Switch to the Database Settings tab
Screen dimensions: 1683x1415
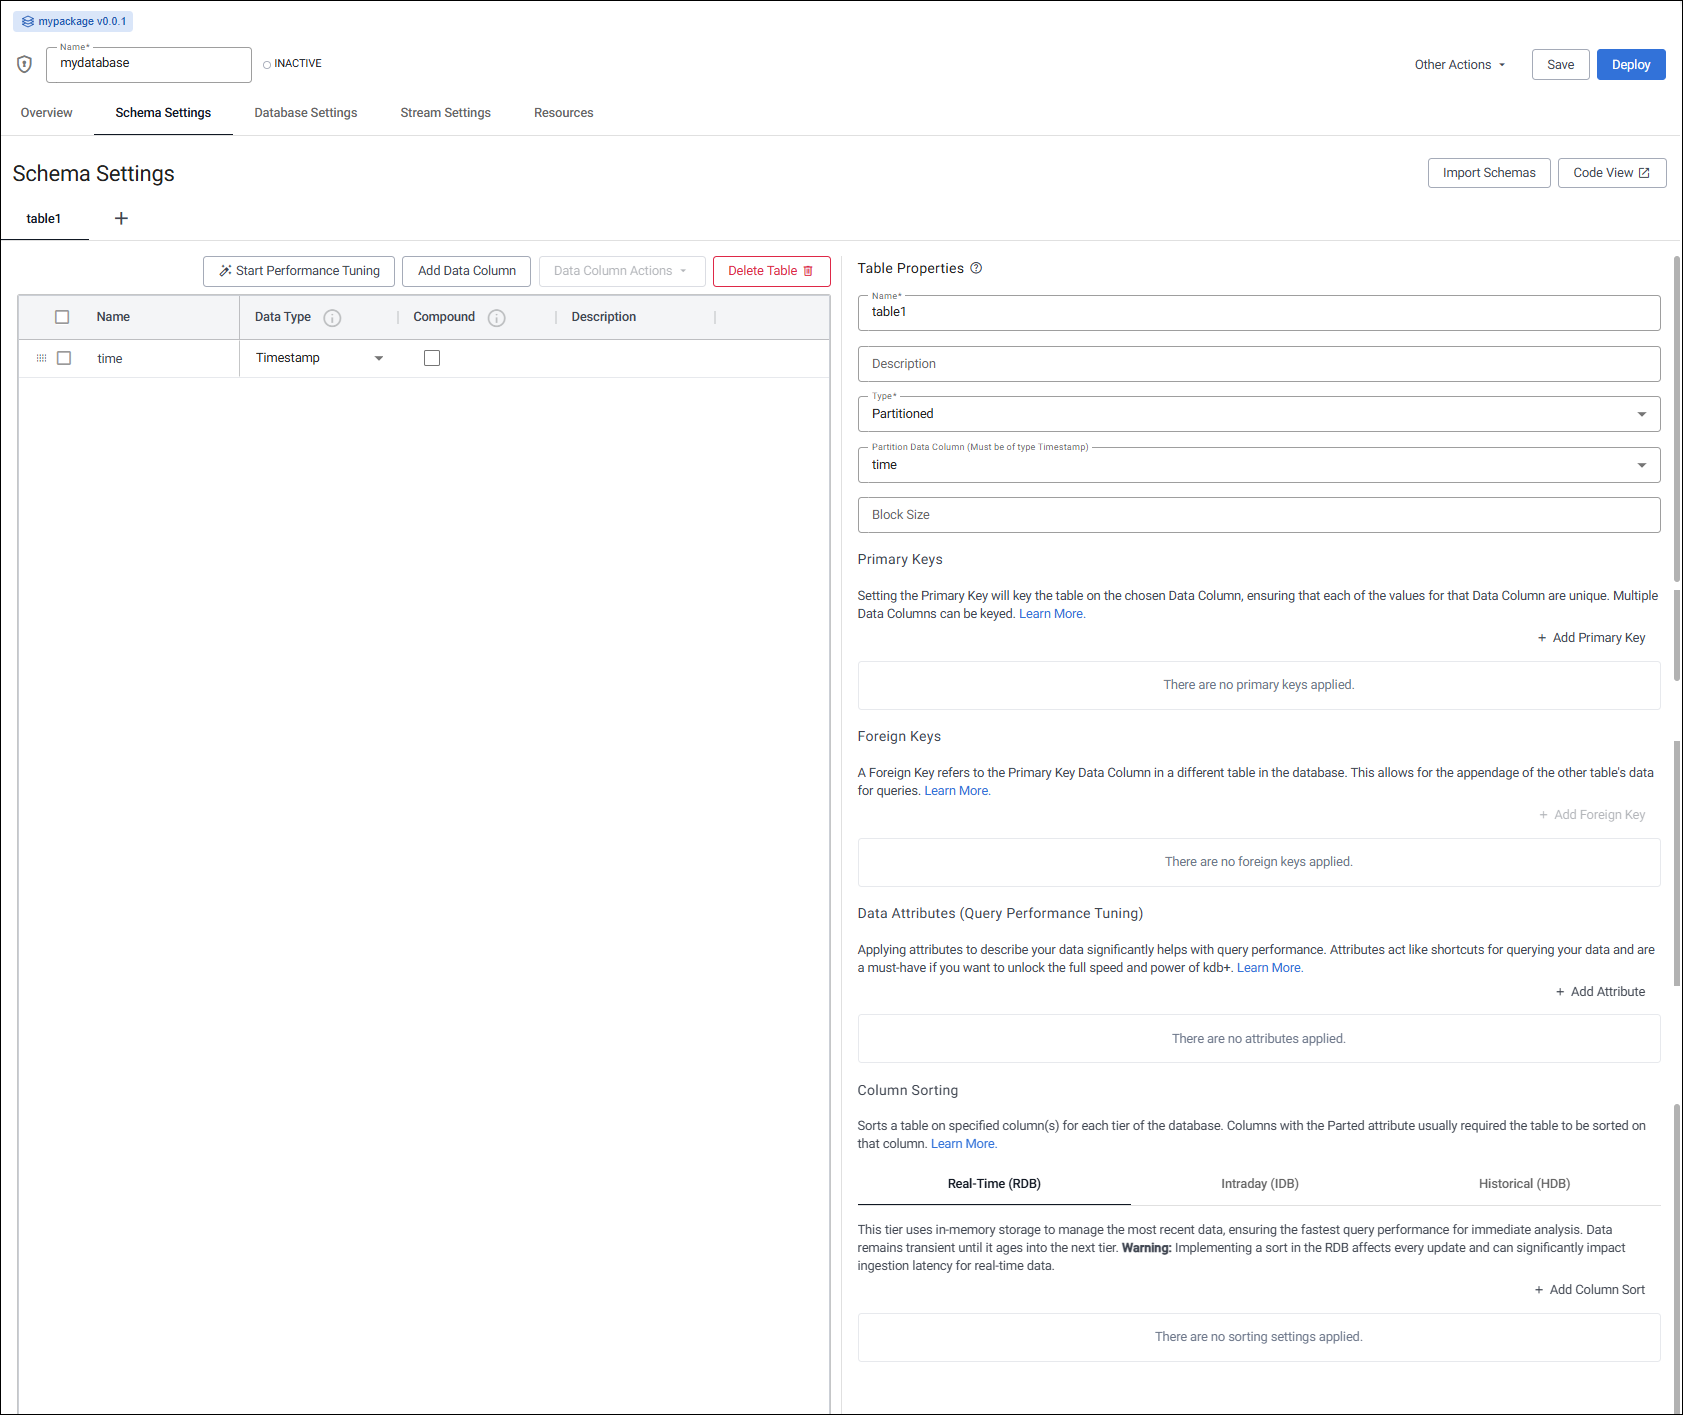point(305,113)
